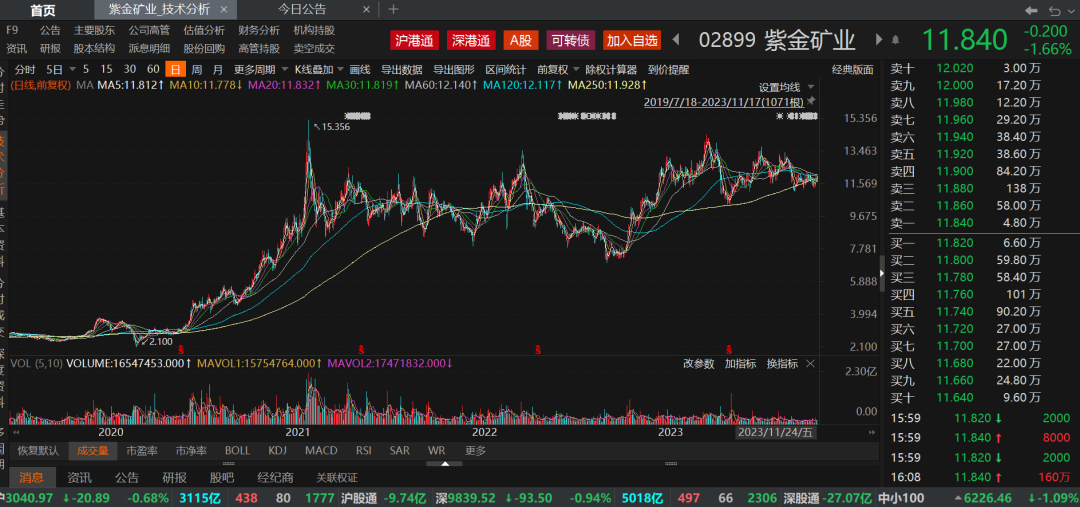This screenshot has width=1080, height=507.
Task: Collapse the lower panel with the up-triangle handle
Action: pyautogui.click(x=445, y=464)
